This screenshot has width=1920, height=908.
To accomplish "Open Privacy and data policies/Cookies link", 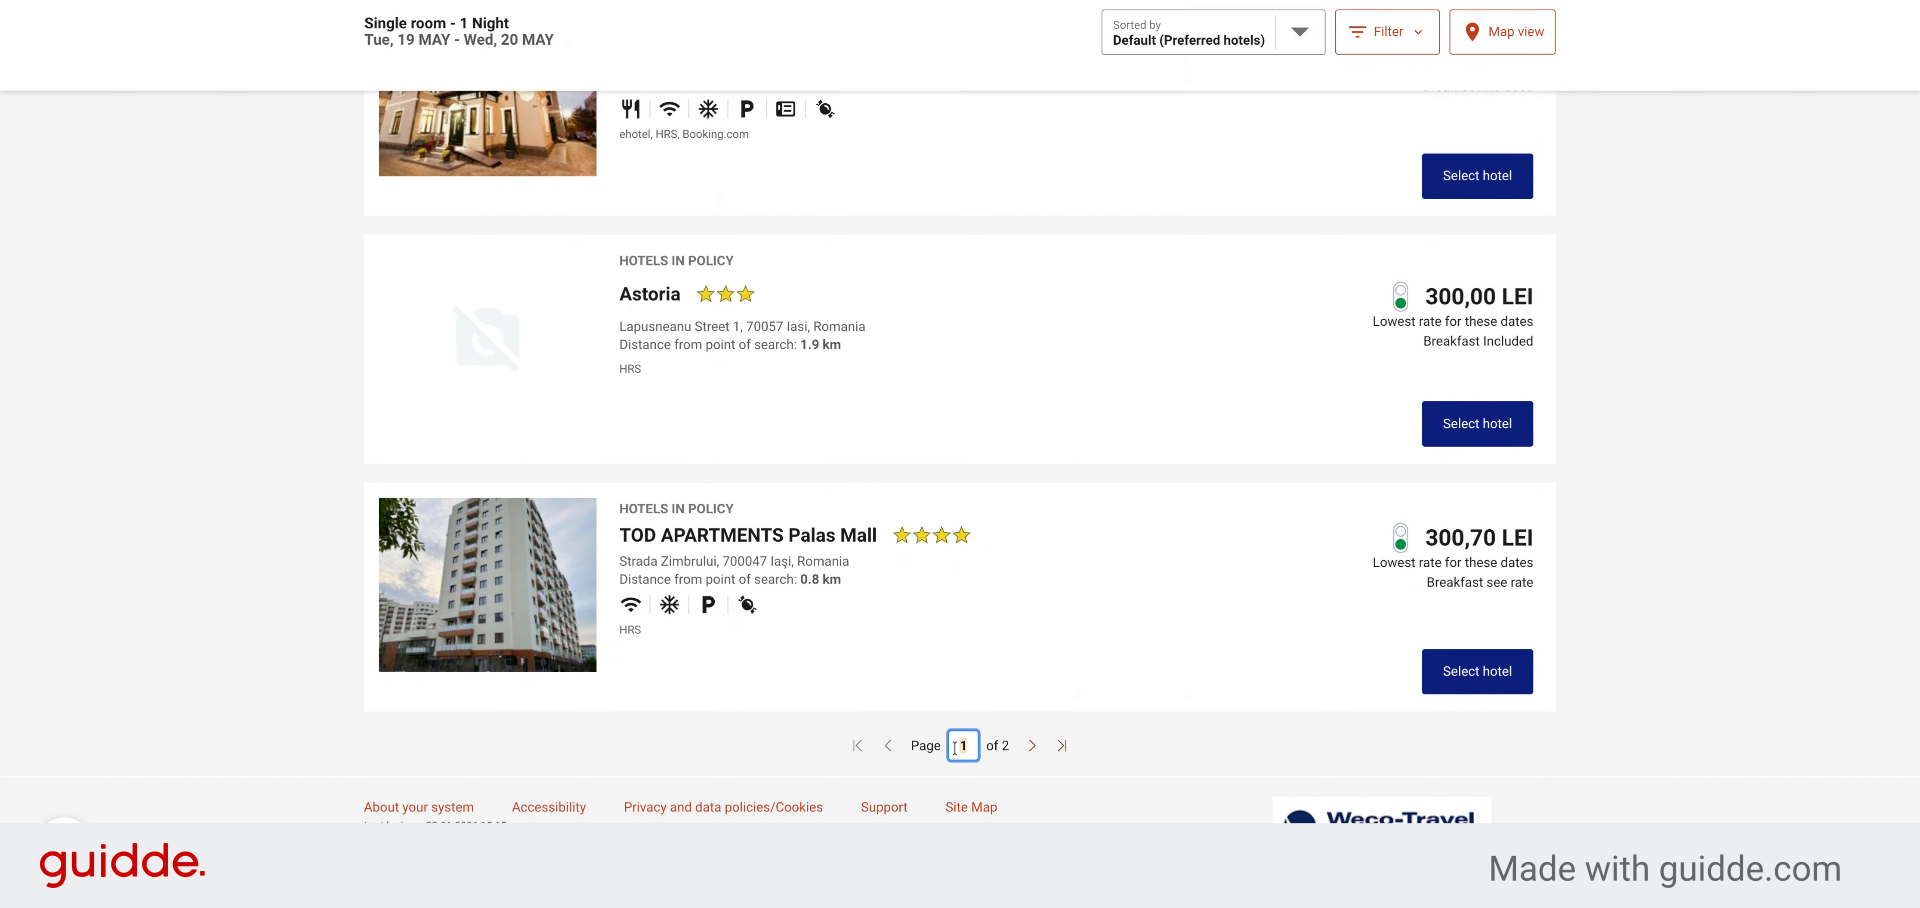I will tap(723, 807).
